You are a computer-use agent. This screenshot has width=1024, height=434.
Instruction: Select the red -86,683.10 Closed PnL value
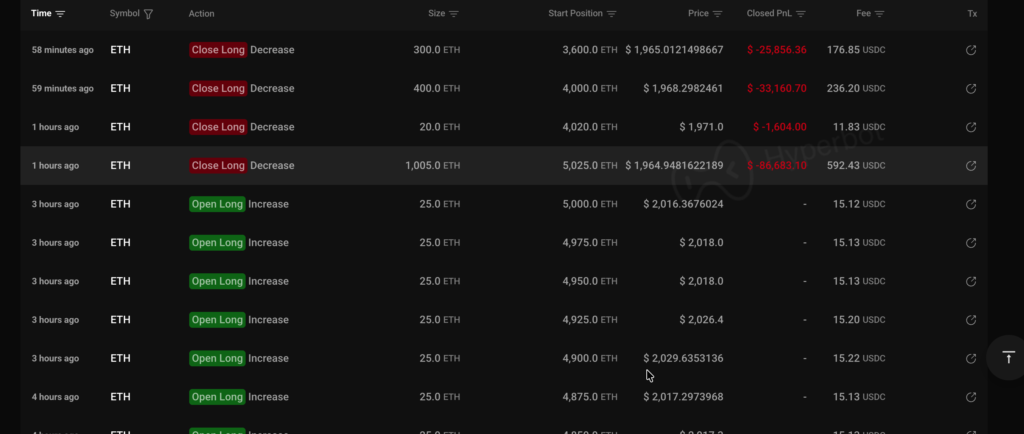[776, 166]
